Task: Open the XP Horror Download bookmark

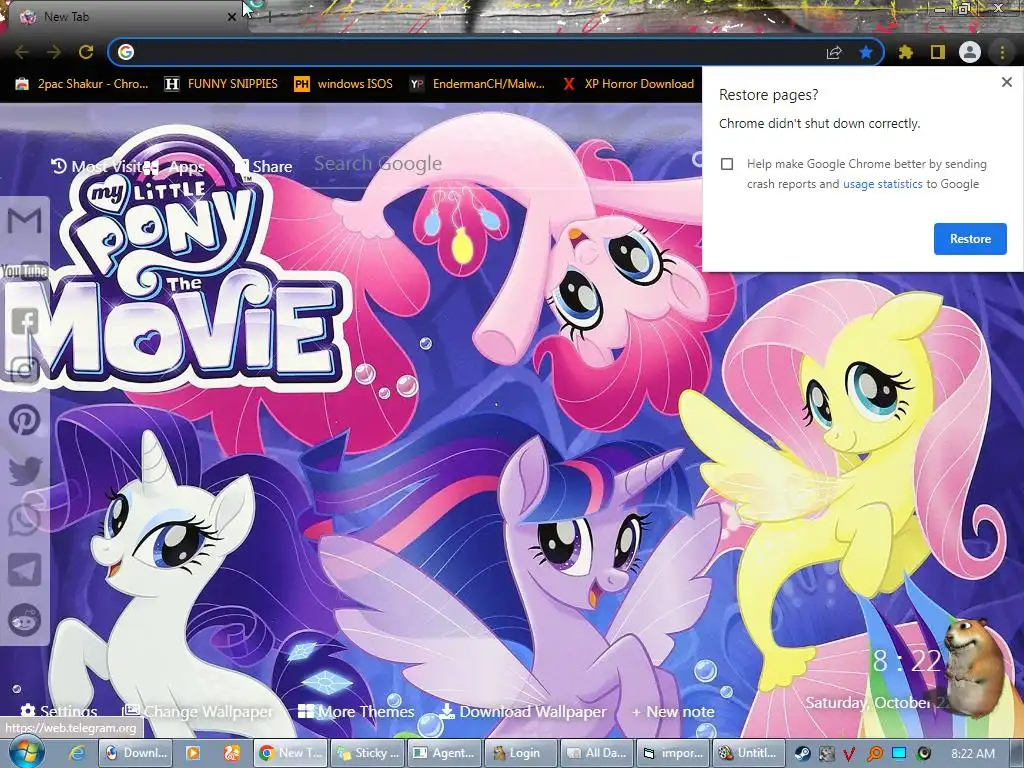Action: point(628,84)
